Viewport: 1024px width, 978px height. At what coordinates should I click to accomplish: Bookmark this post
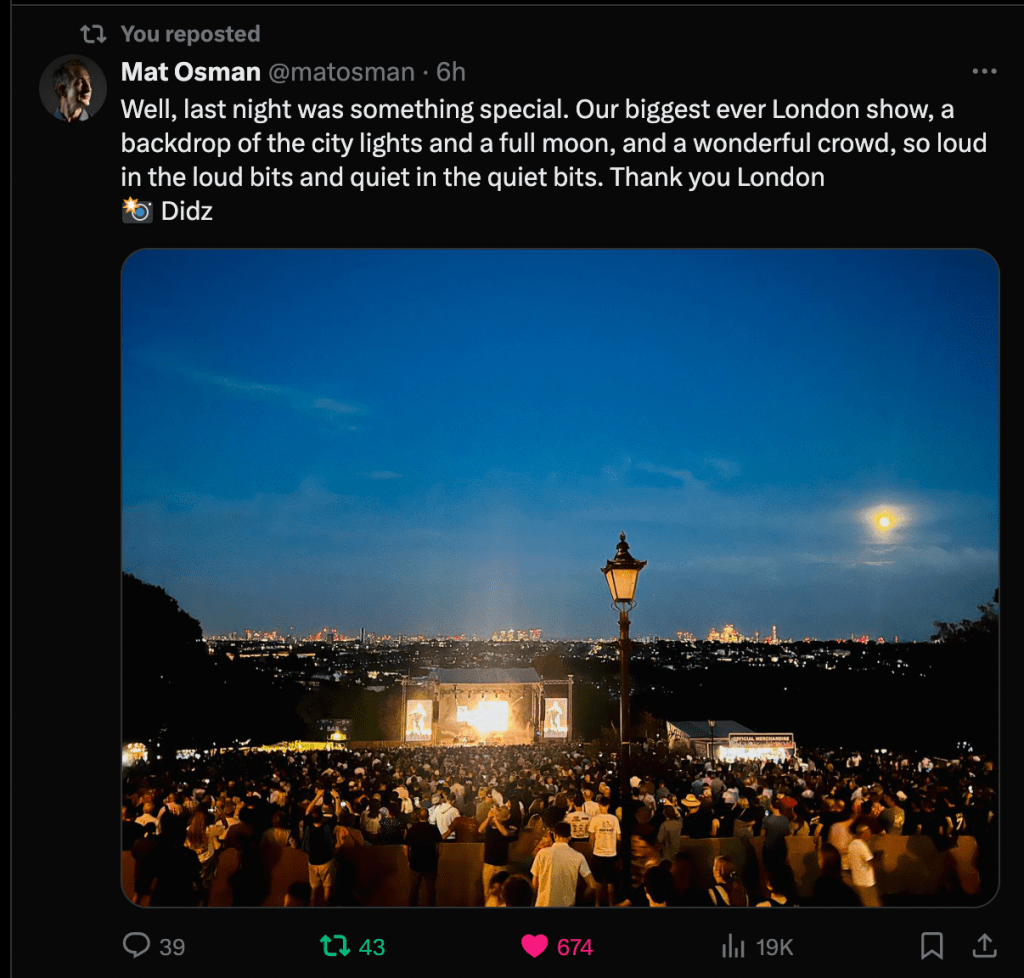point(931,945)
